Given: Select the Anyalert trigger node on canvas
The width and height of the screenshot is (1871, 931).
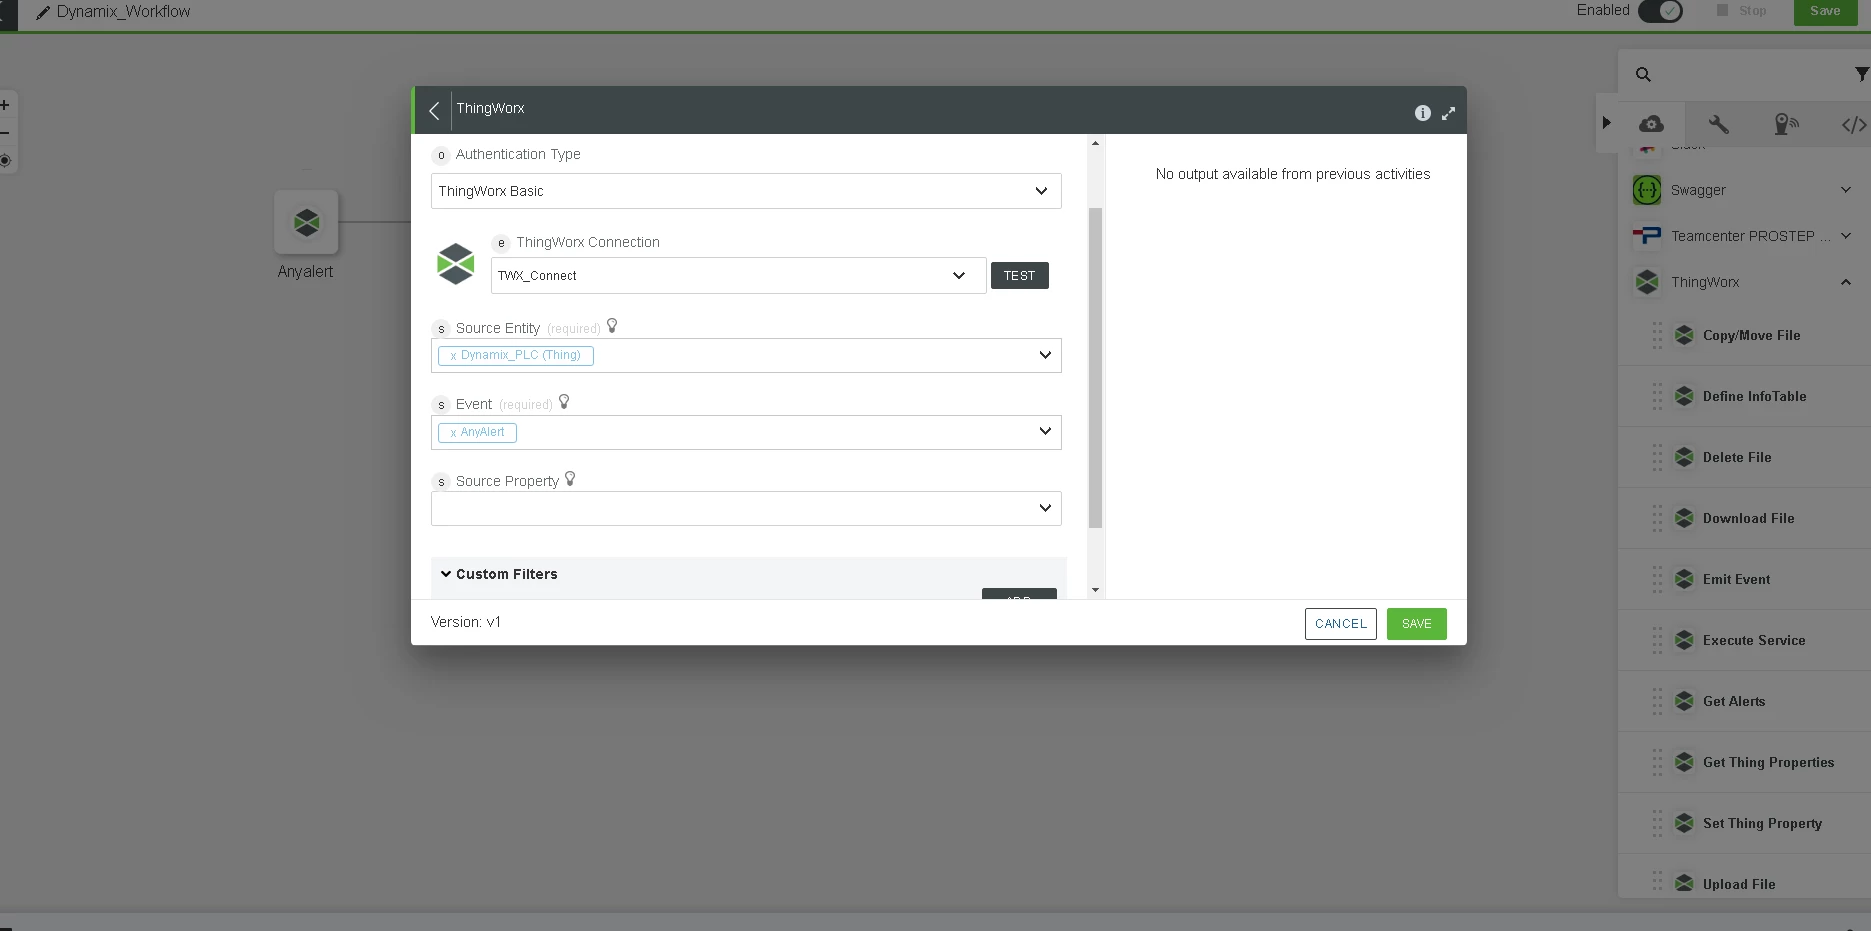Looking at the screenshot, I should point(306,222).
